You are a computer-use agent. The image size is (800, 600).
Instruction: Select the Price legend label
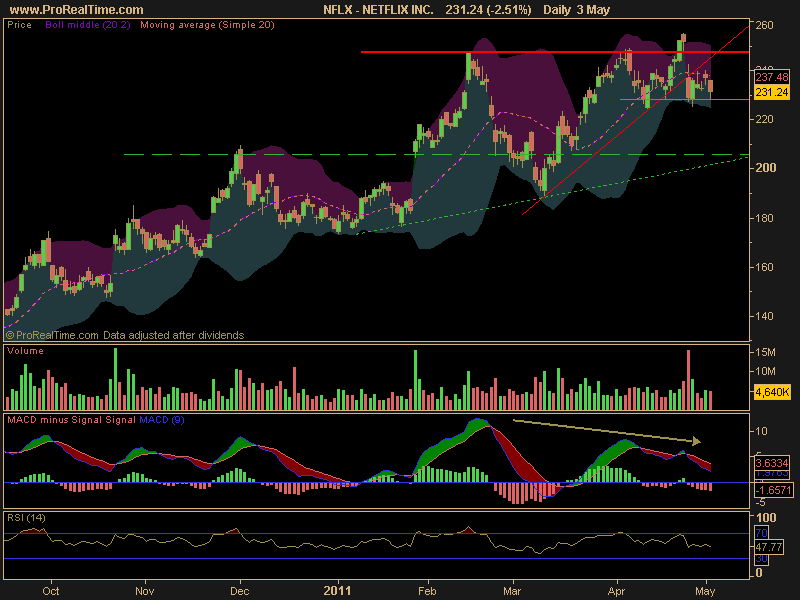coord(19,24)
